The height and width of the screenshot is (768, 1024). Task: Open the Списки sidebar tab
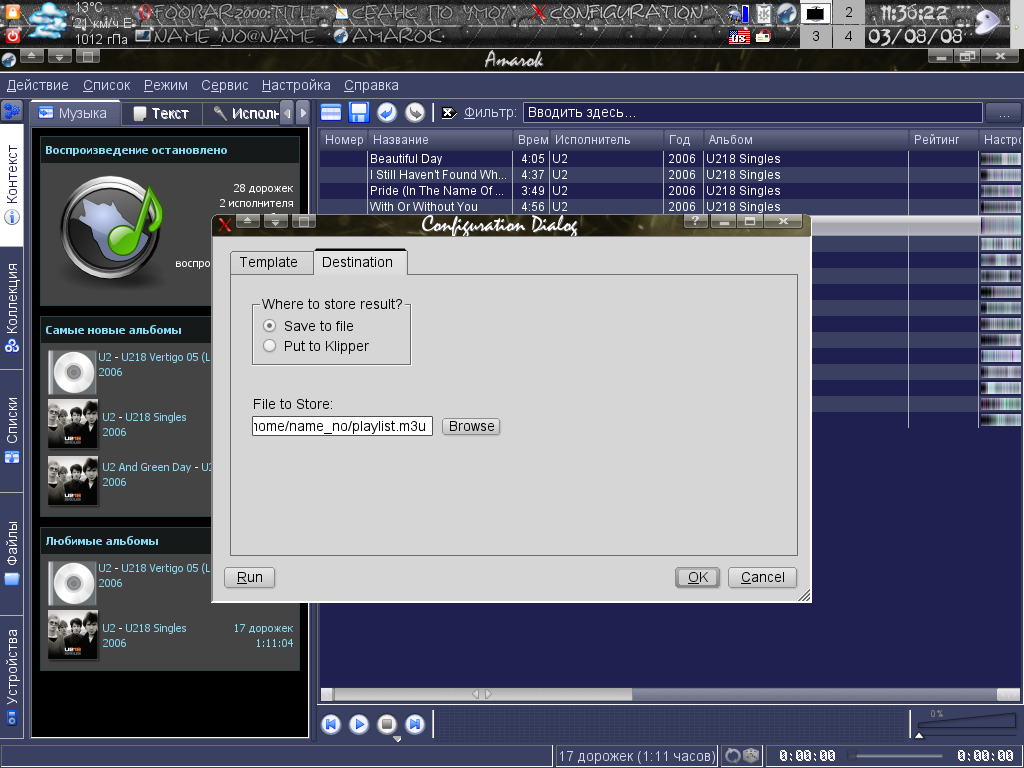pyautogui.click(x=12, y=431)
